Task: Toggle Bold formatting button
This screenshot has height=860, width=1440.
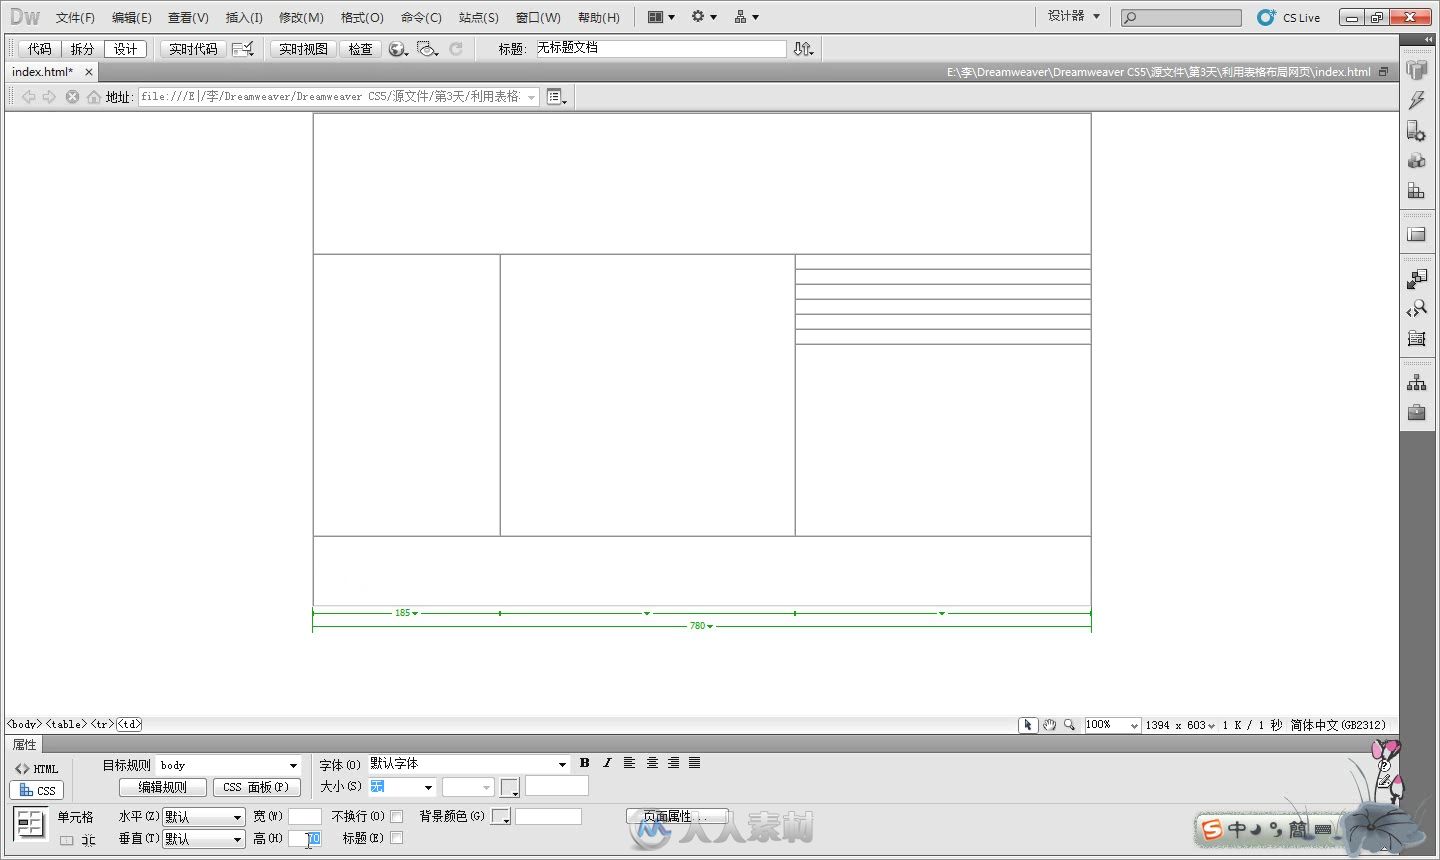Action: (585, 763)
